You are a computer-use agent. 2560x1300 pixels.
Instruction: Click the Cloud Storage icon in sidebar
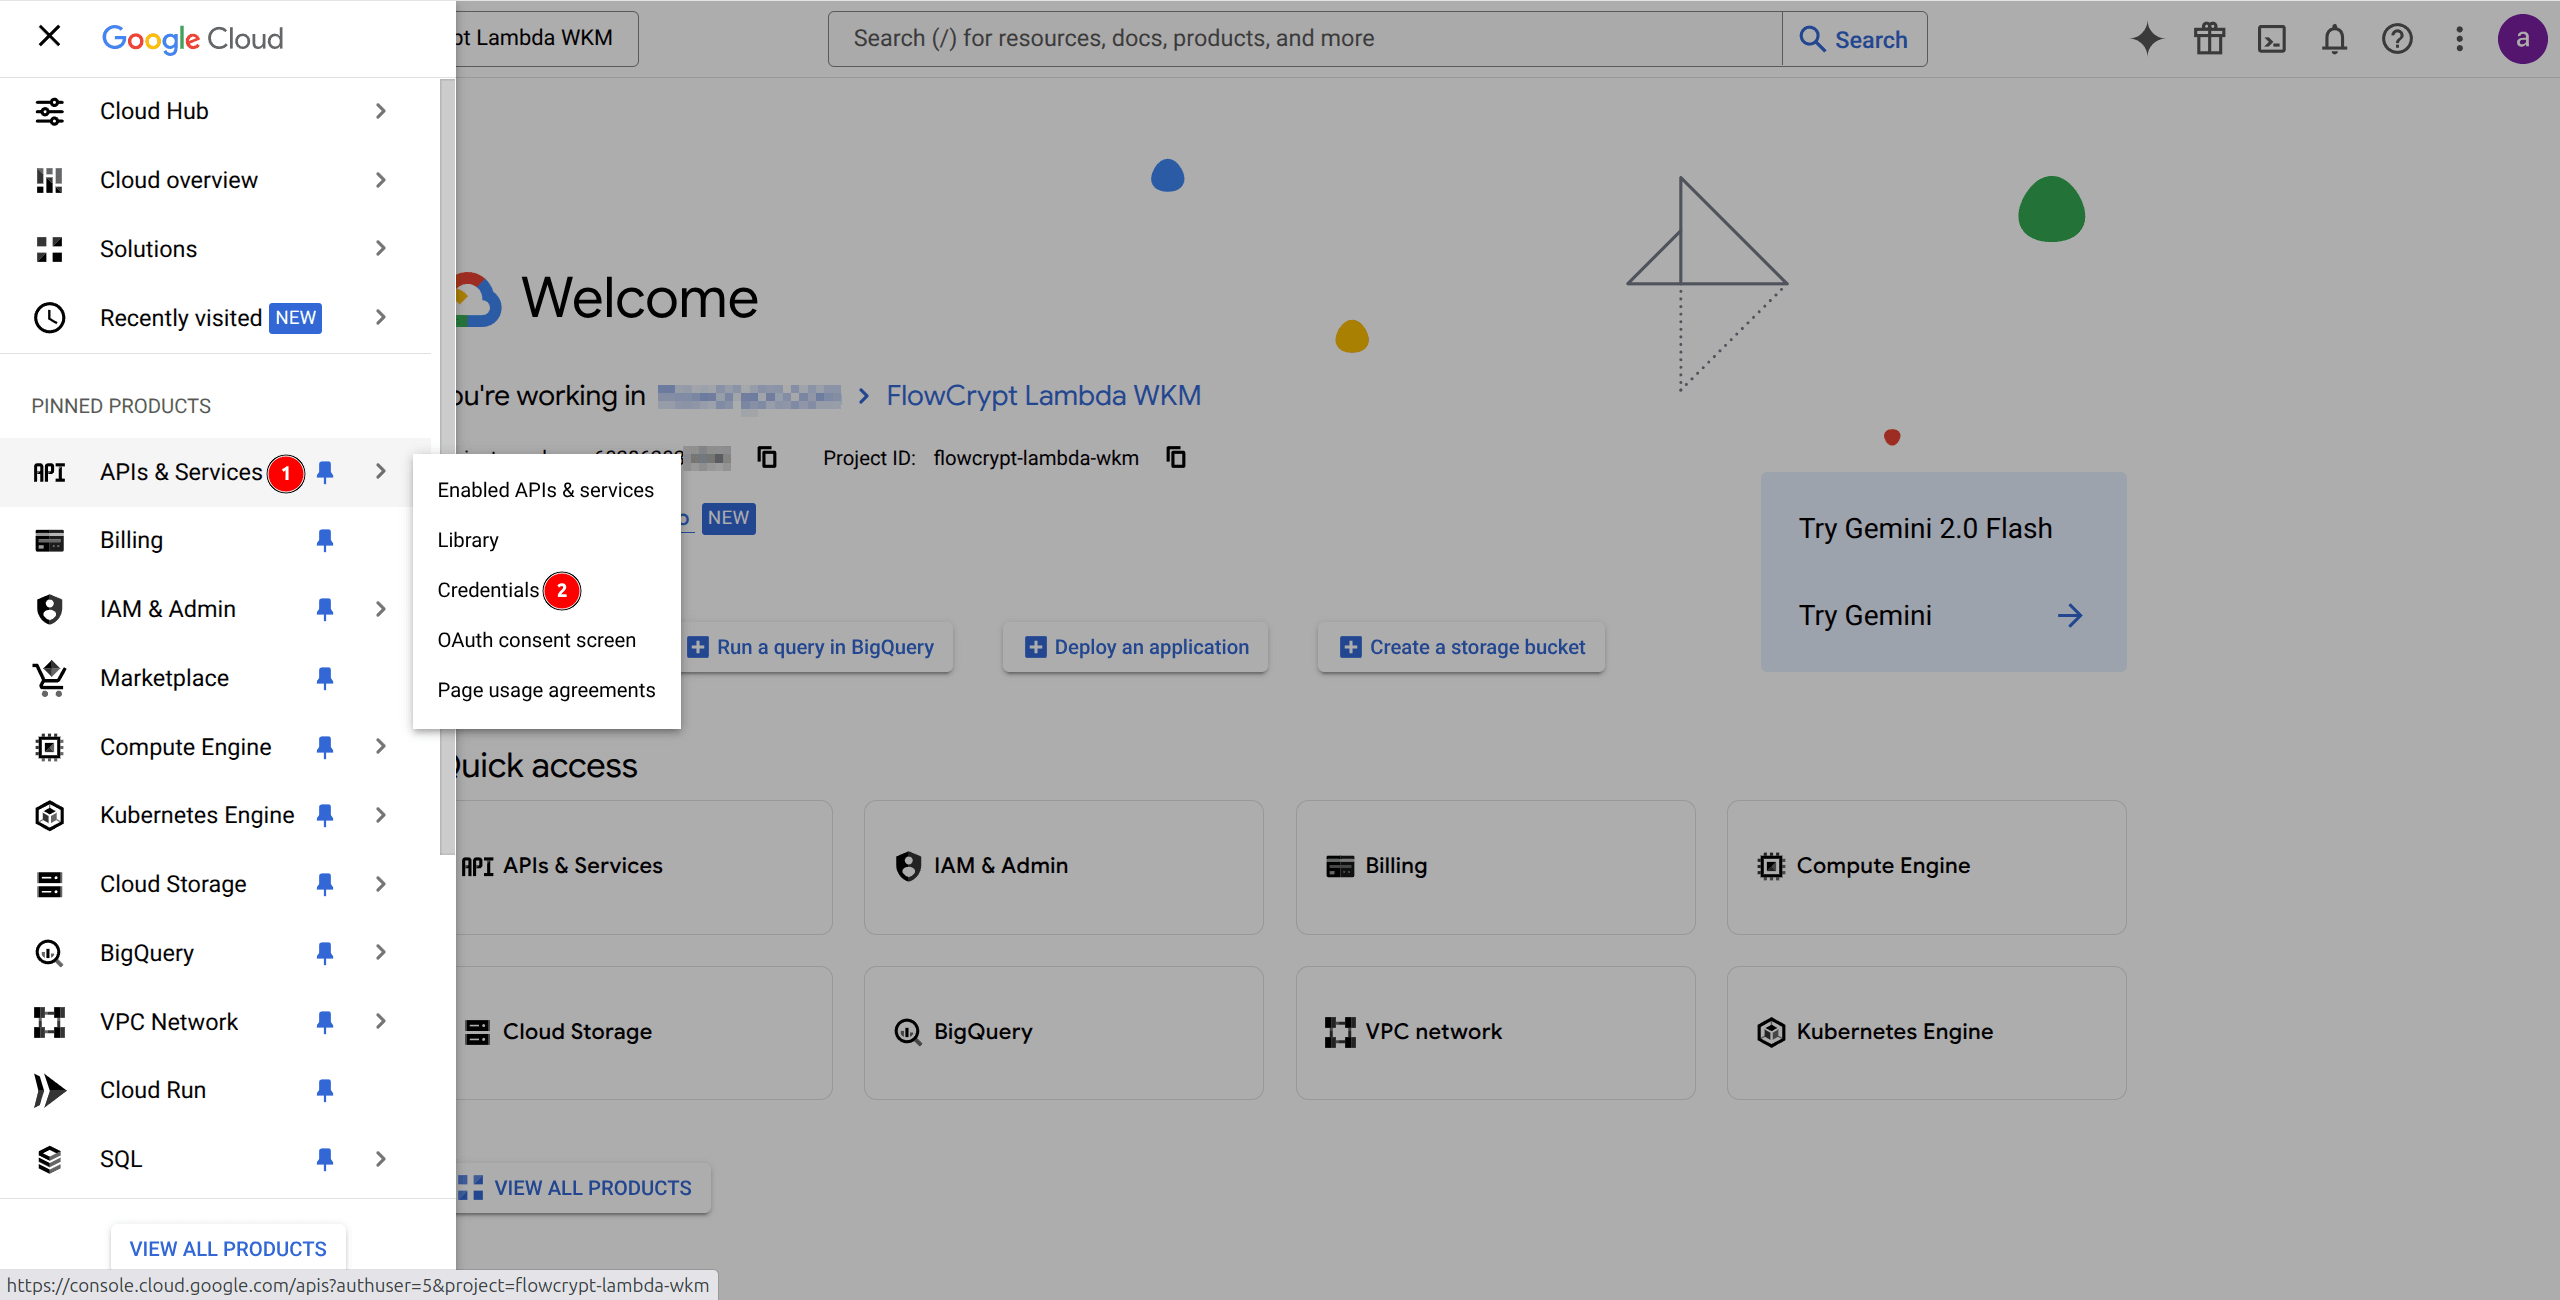tap(49, 884)
